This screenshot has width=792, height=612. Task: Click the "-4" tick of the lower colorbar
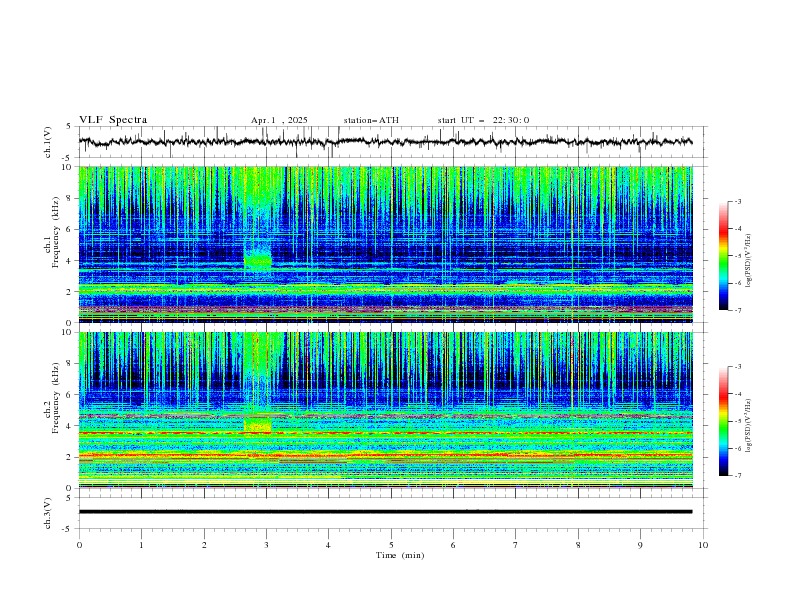[x=737, y=394]
